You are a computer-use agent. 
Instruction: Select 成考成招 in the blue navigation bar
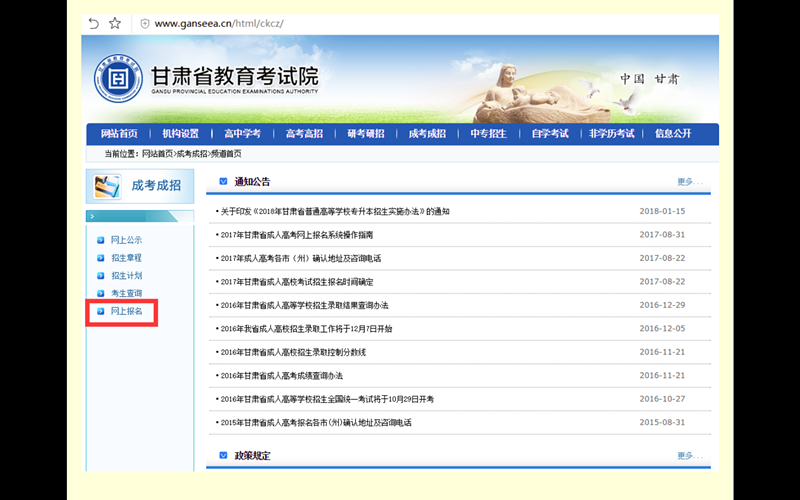pyautogui.click(x=427, y=134)
